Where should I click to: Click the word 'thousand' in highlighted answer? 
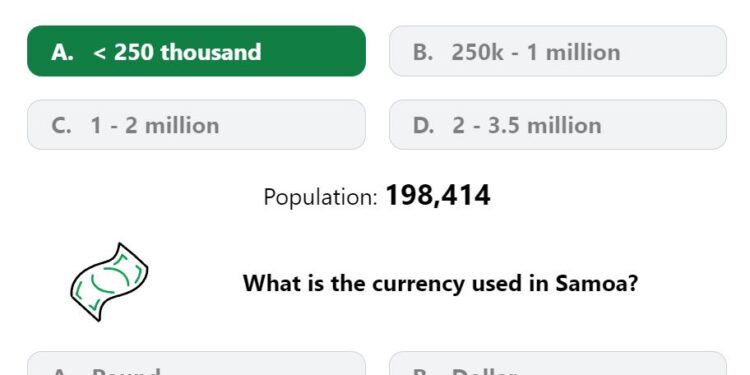(211, 52)
